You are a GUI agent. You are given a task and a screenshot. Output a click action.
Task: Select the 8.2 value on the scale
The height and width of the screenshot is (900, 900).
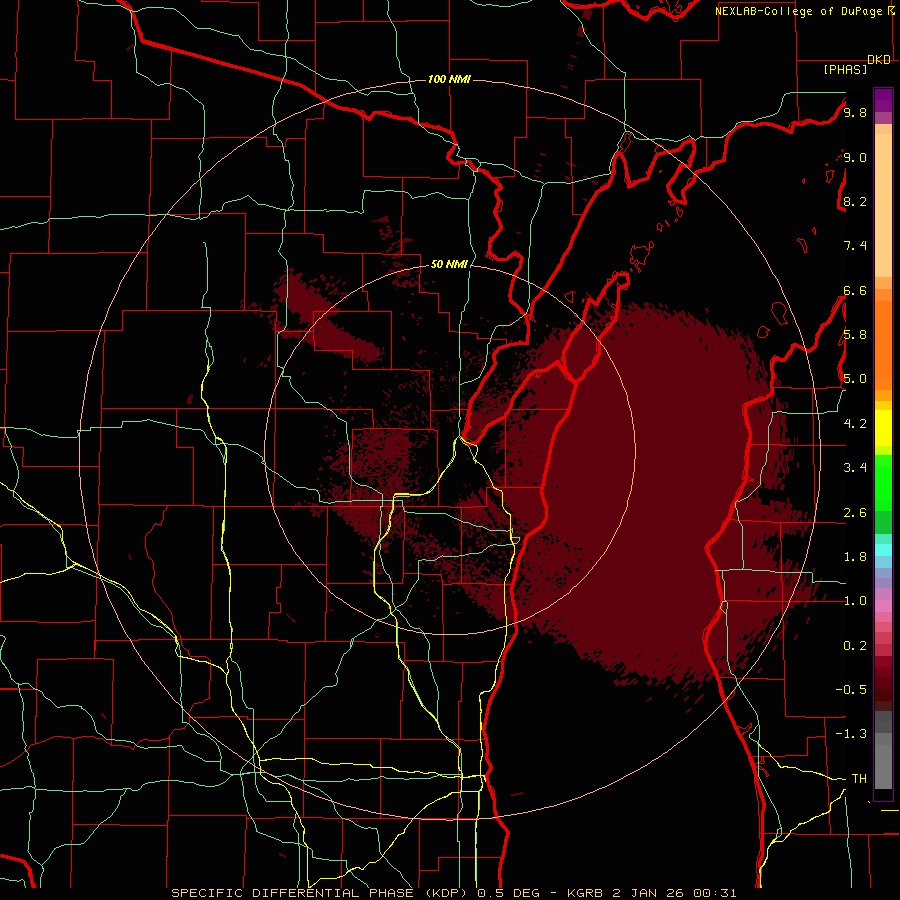855,202
